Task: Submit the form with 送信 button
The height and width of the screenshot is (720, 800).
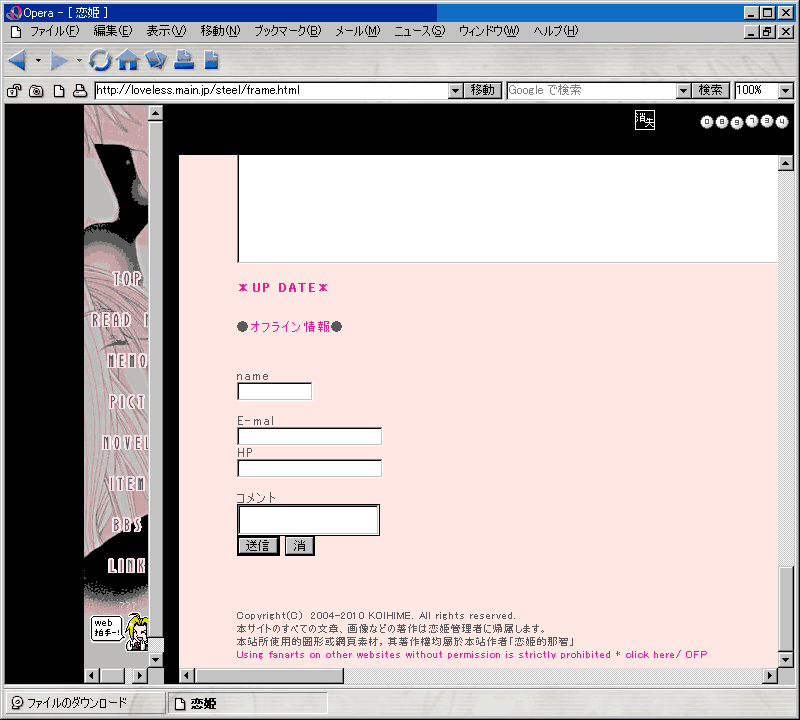Action: [x=258, y=546]
